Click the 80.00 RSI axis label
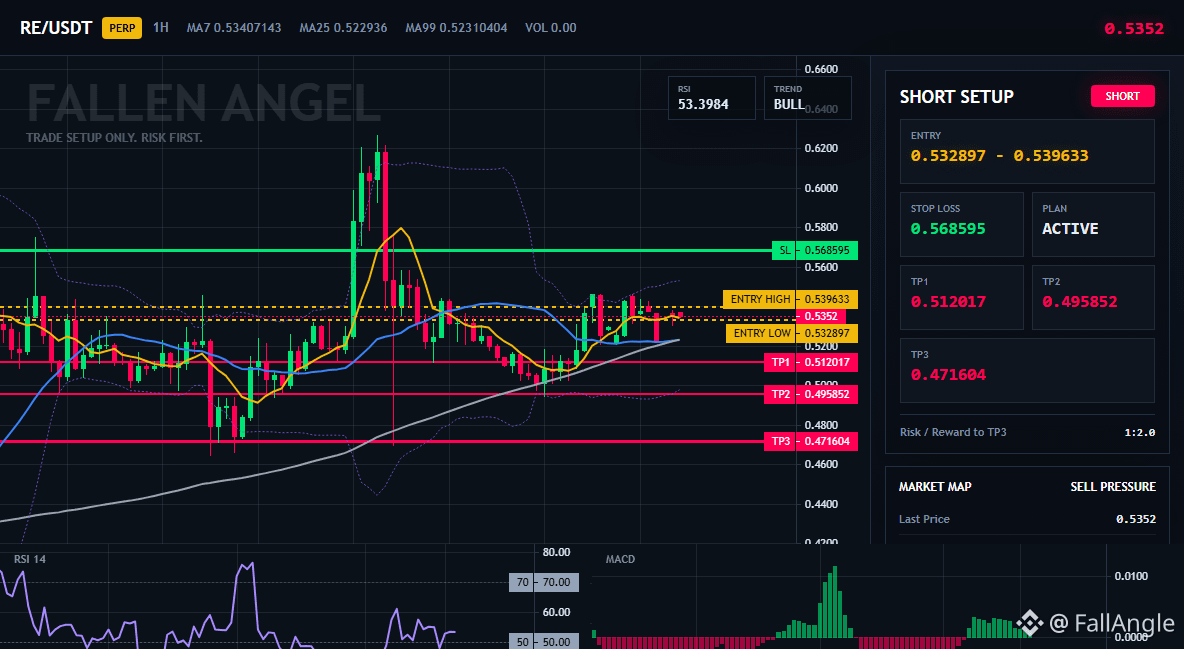 [557, 552]
